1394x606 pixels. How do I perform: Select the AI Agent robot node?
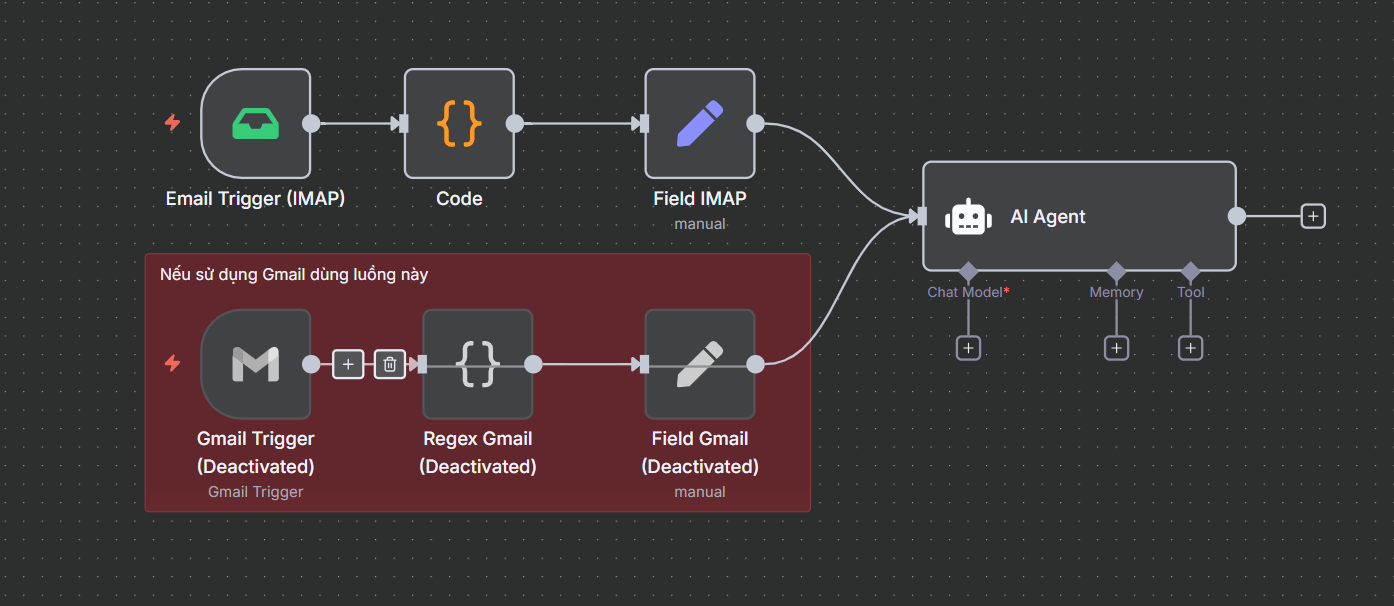click(x=1079, y=216)
